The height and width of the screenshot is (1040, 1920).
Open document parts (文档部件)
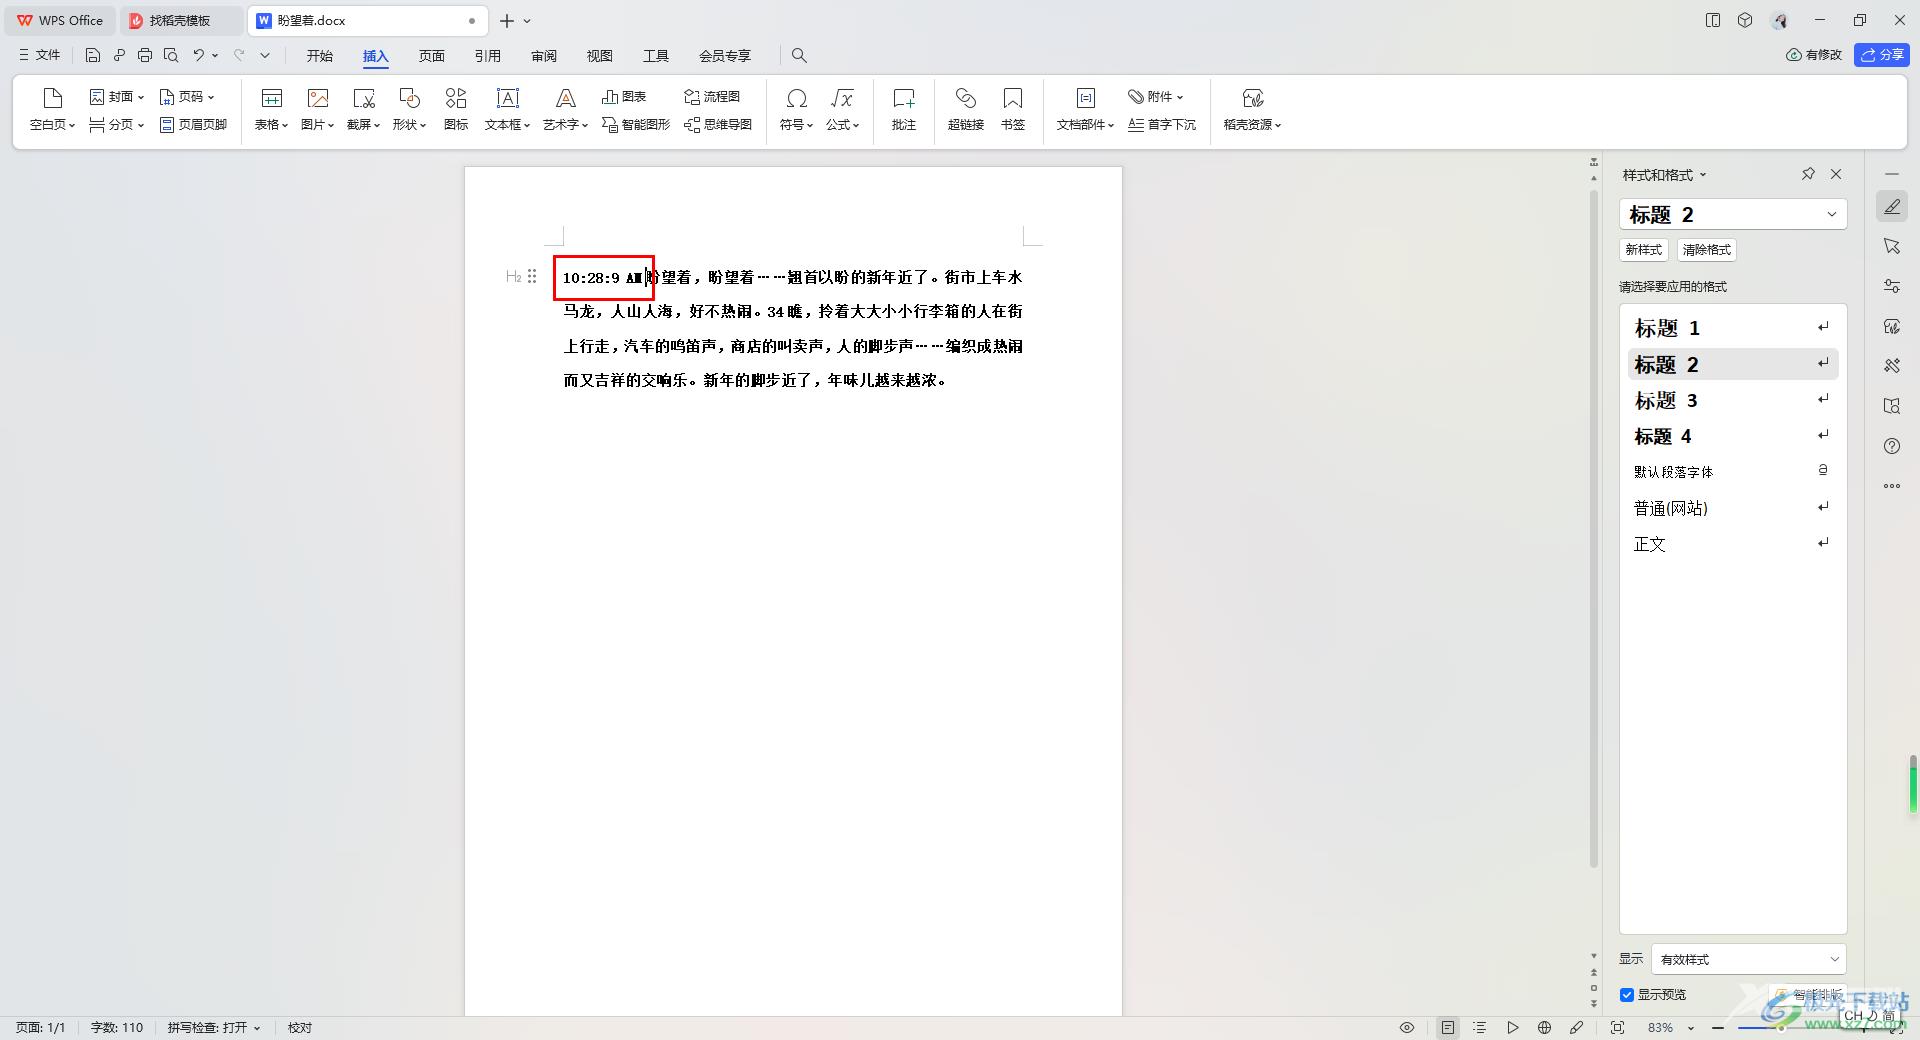tap(1085, 109)
